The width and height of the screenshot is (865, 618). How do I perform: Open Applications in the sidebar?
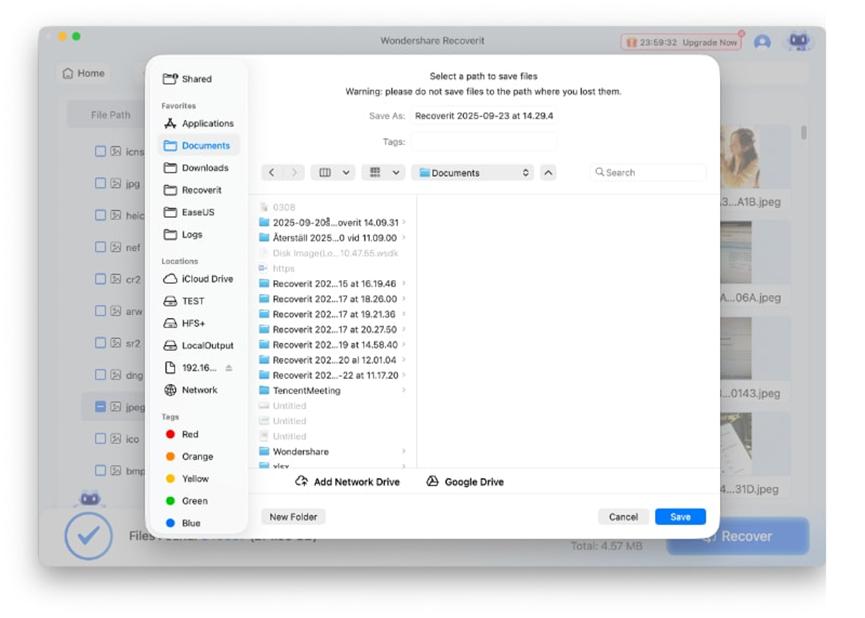[207, 124]
